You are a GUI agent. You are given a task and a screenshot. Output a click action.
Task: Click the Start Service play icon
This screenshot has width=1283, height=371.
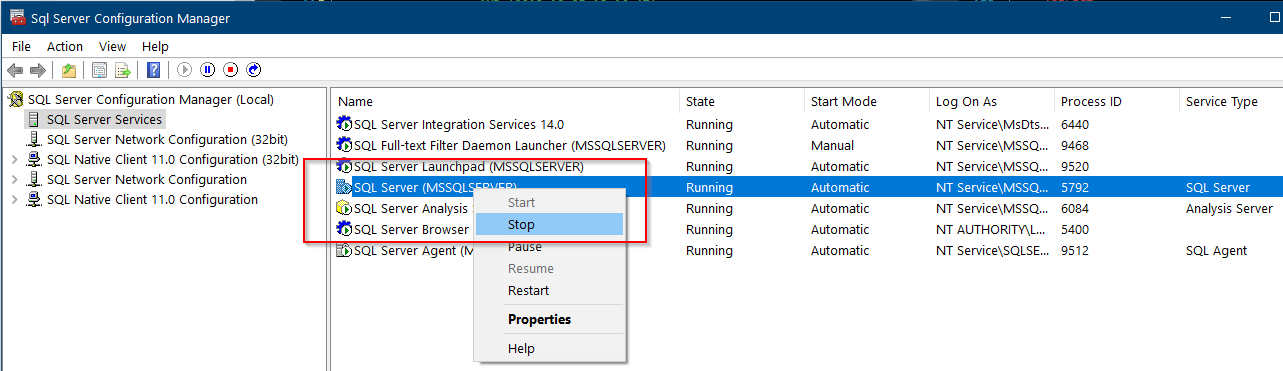(x=185, y=70)
